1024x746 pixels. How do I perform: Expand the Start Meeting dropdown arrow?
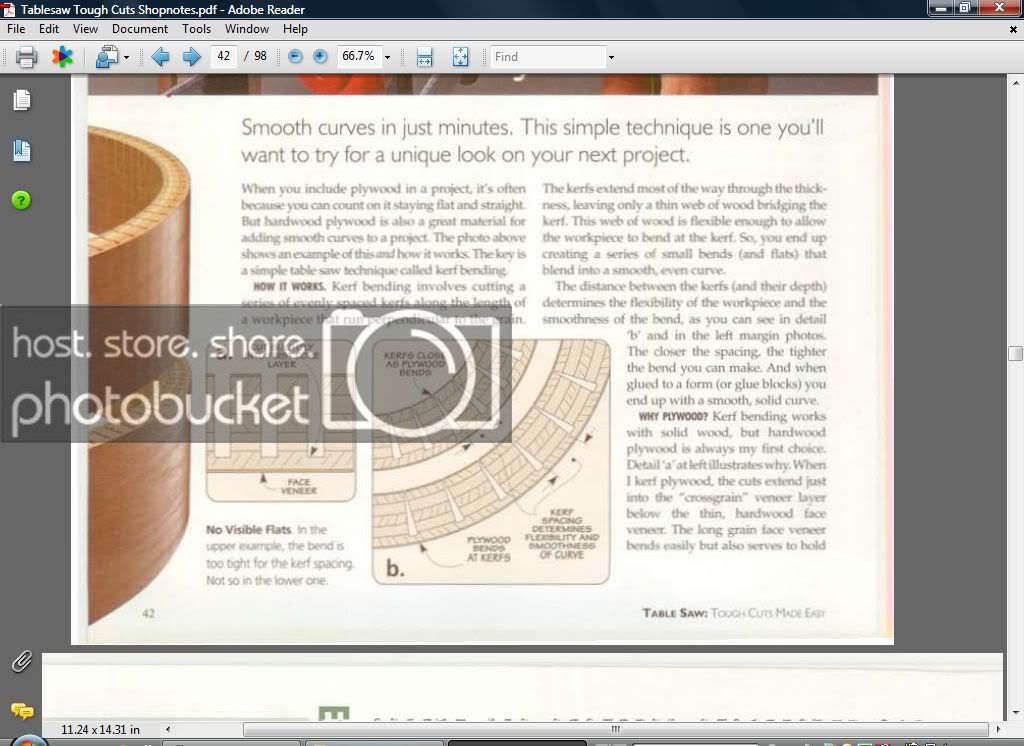pos(126,57)
